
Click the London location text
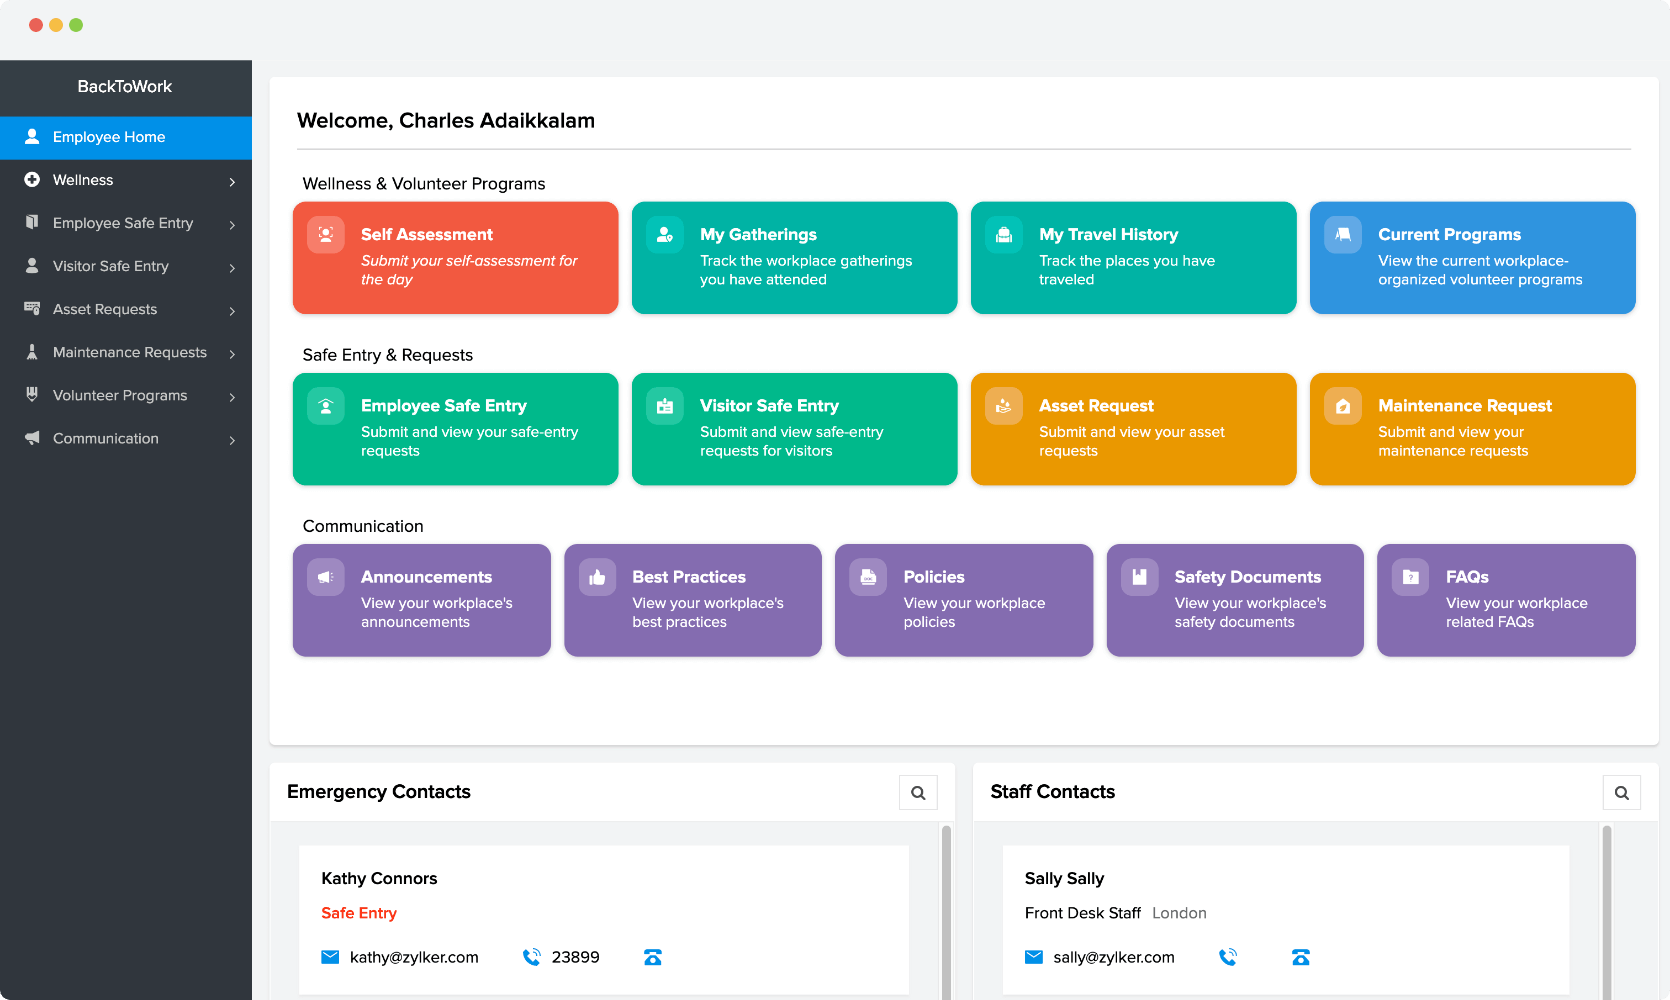pyautogui.click(x=1179, y=913)
